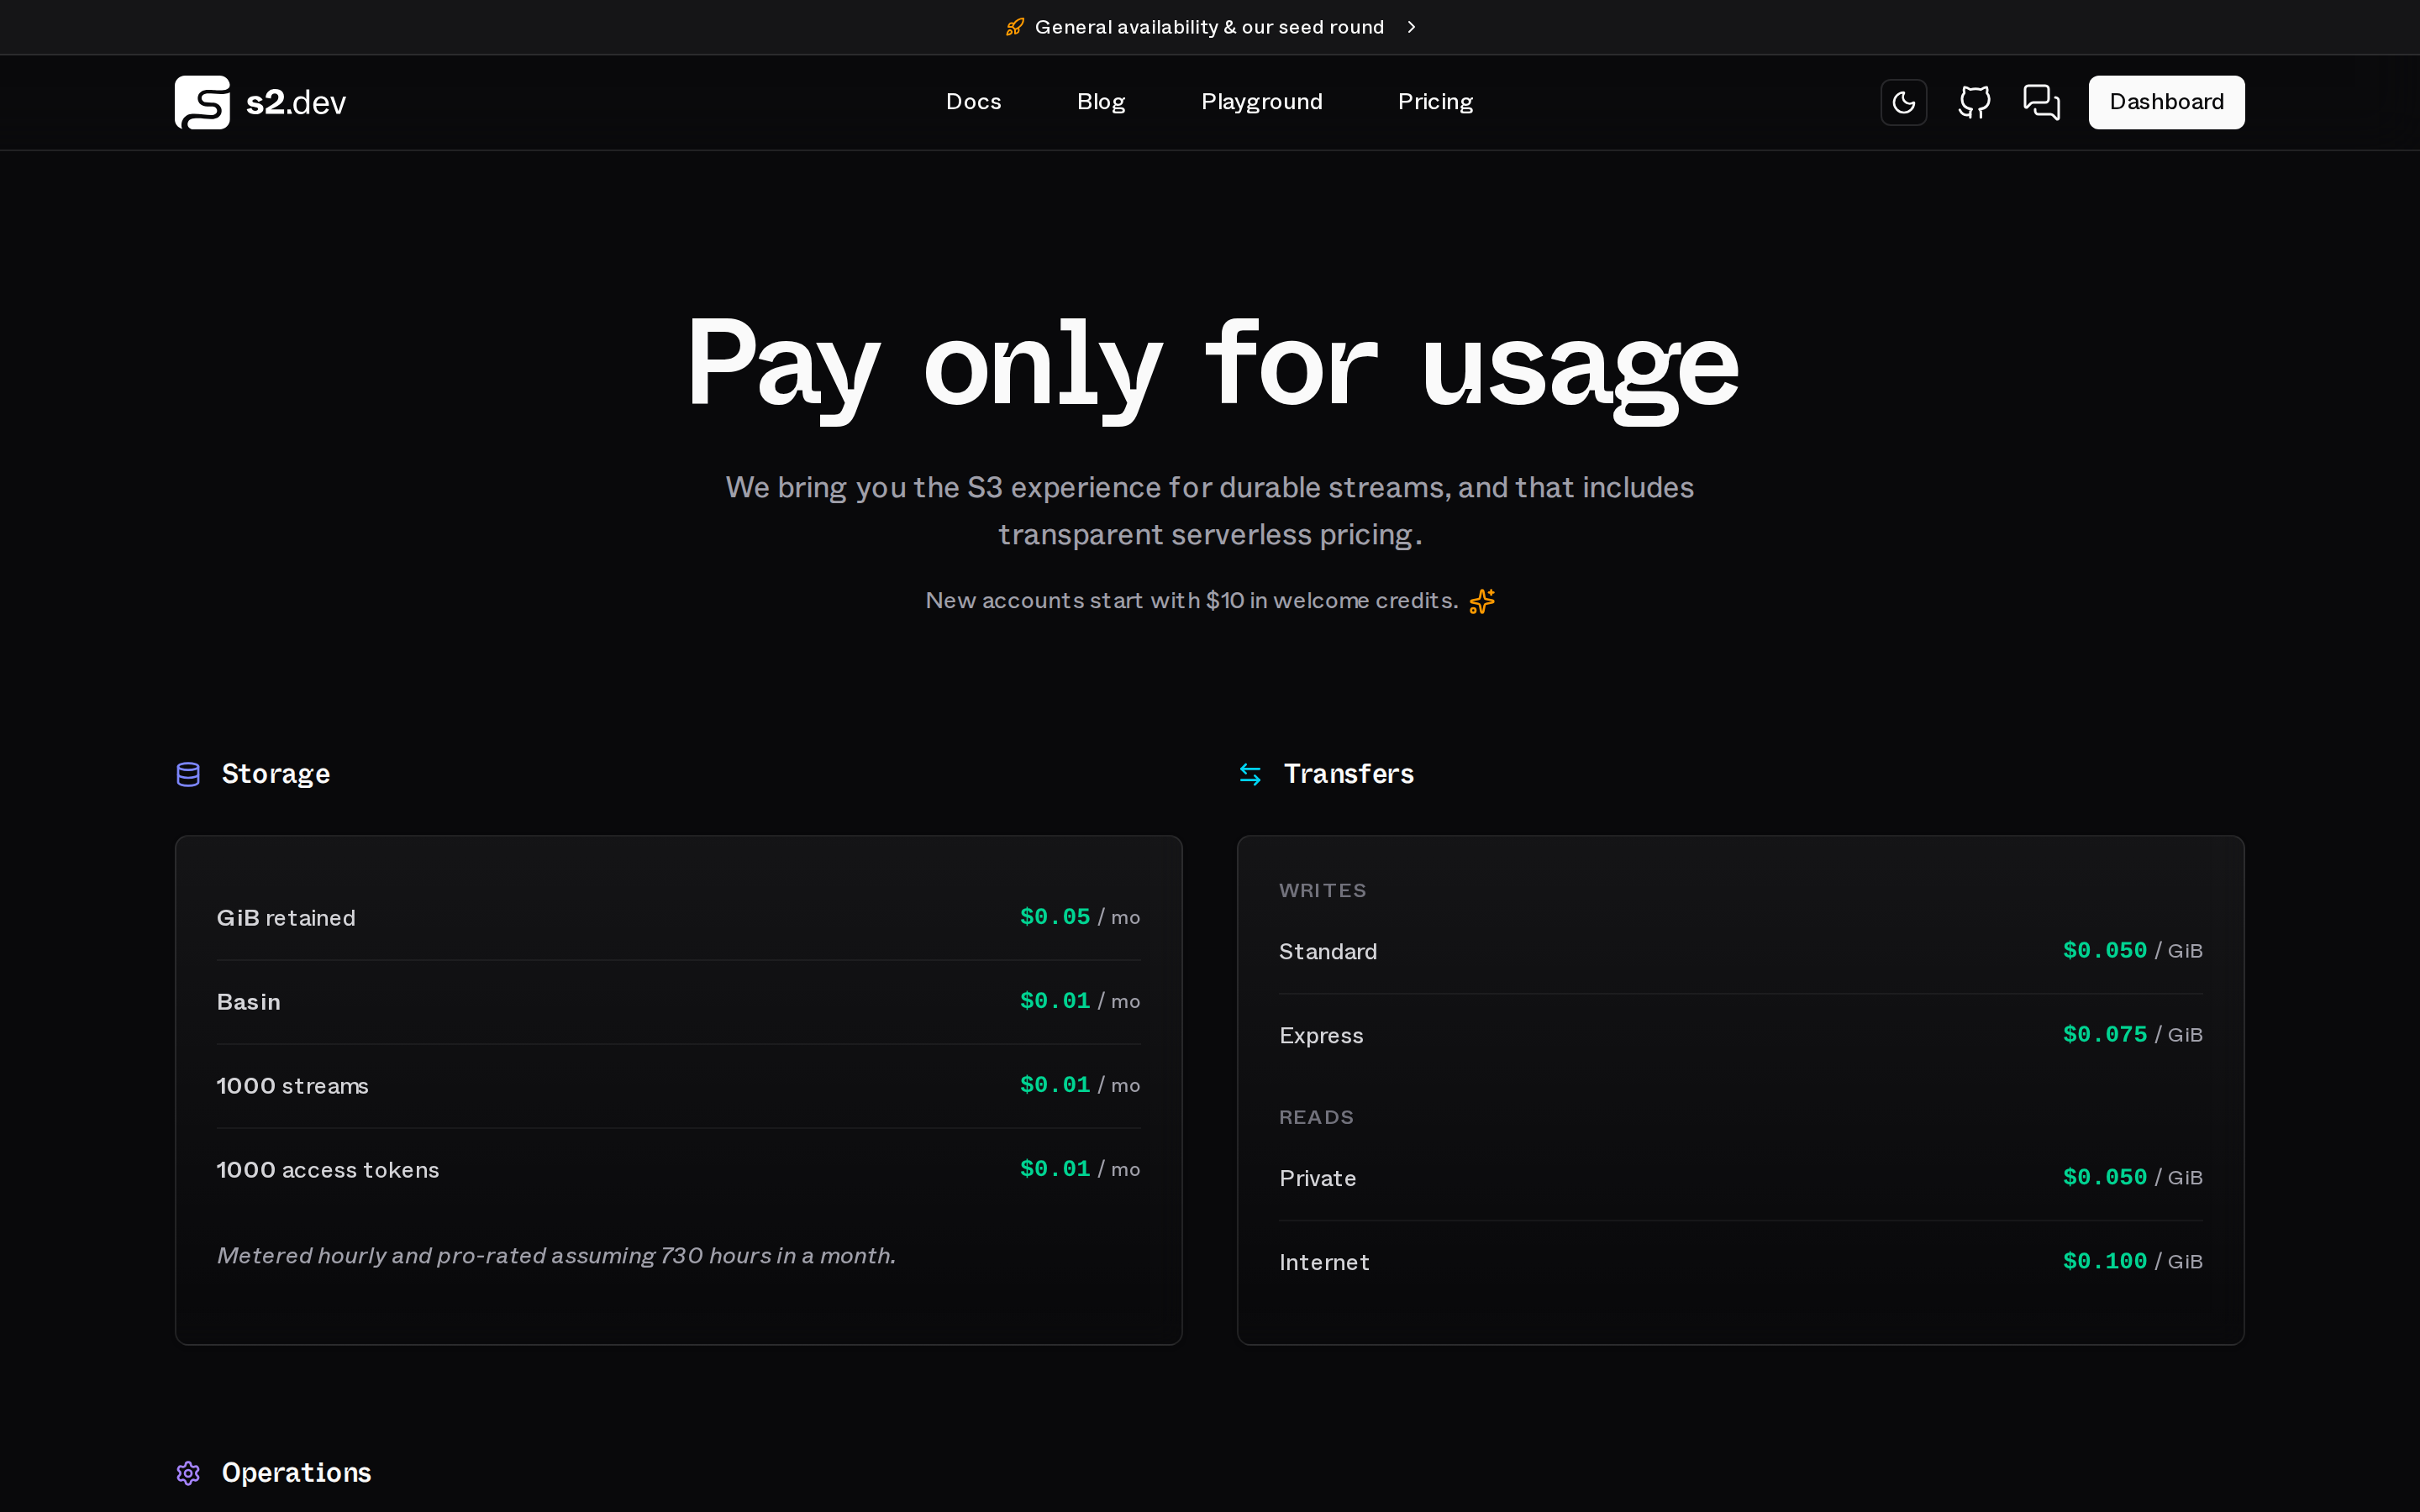The height and width of the screenshot is (1512, 2420).
Task: Click the Basin row label
Action: 248,1002
